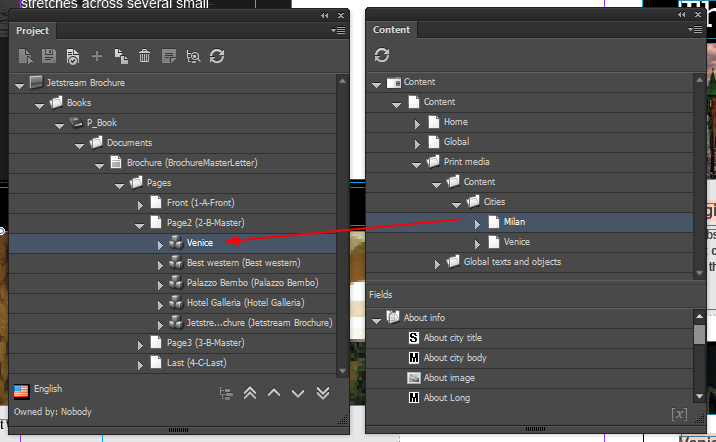Open the Project panel flyout menu
The width and height of the screenshot is (716, 442).
click(338, 31)
